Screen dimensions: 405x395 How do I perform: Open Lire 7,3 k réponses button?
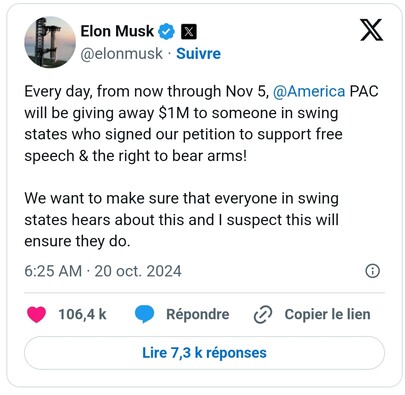pos(204,353)
